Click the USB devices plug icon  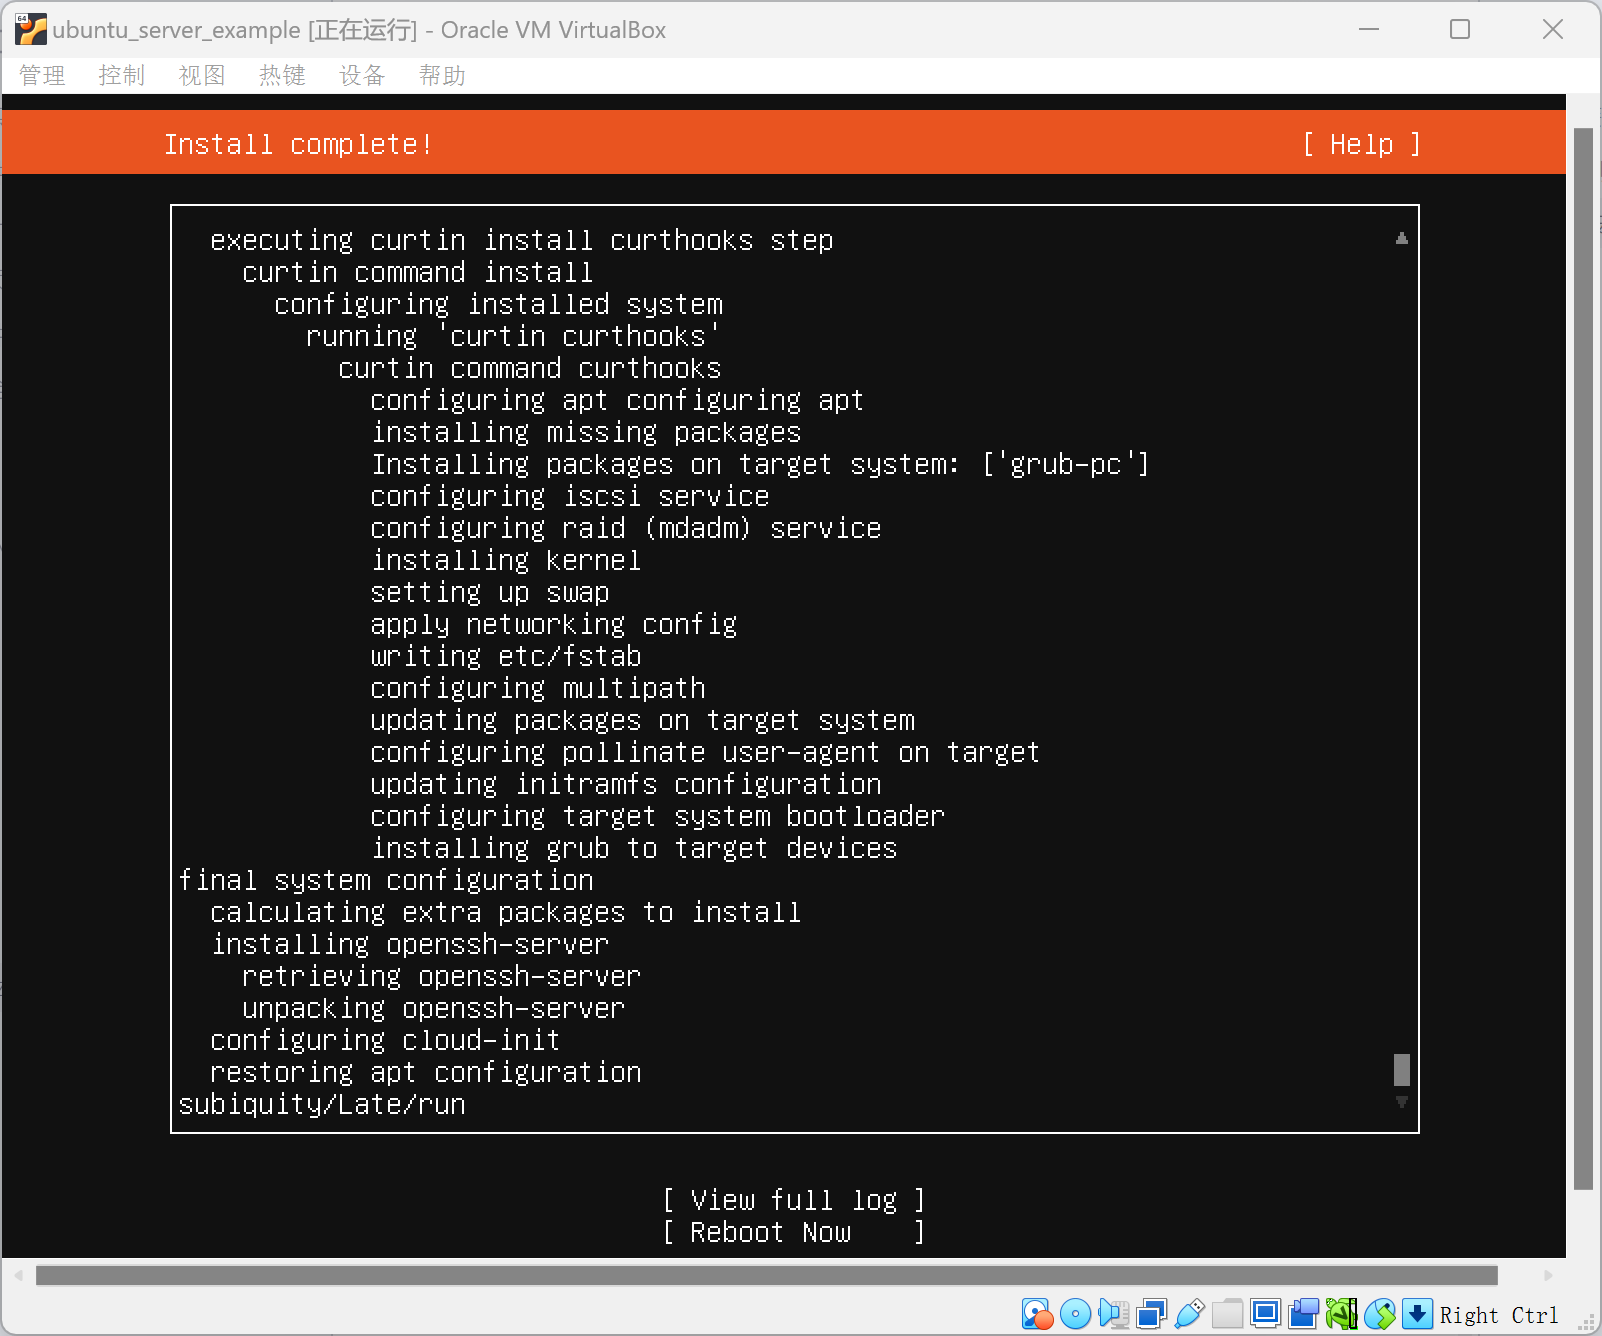point(1189,1314)
